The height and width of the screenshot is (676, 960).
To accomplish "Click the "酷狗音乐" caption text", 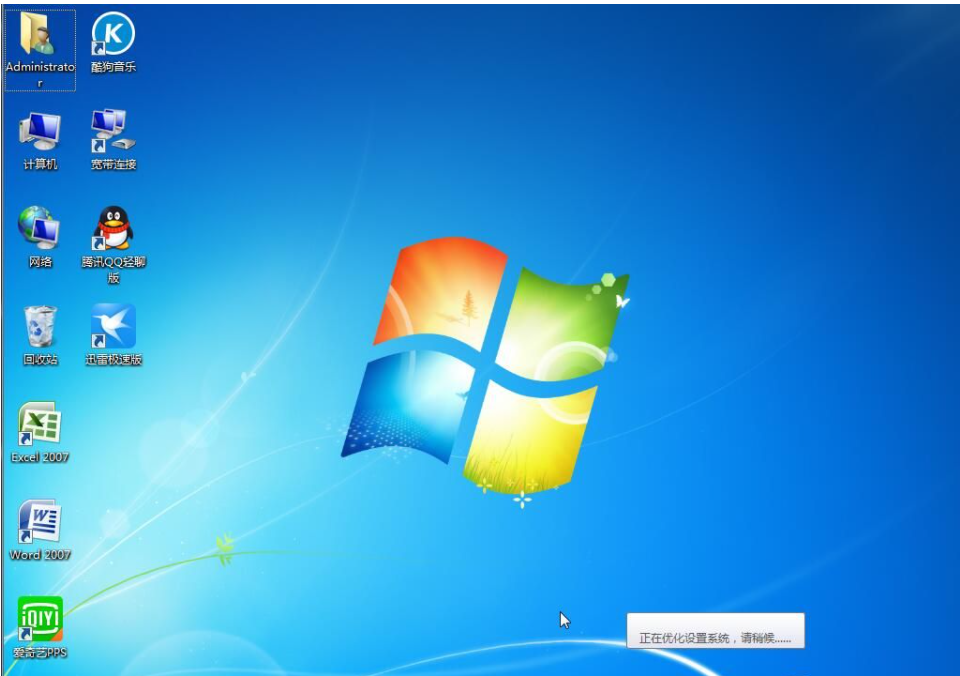I will coord(113,67).
